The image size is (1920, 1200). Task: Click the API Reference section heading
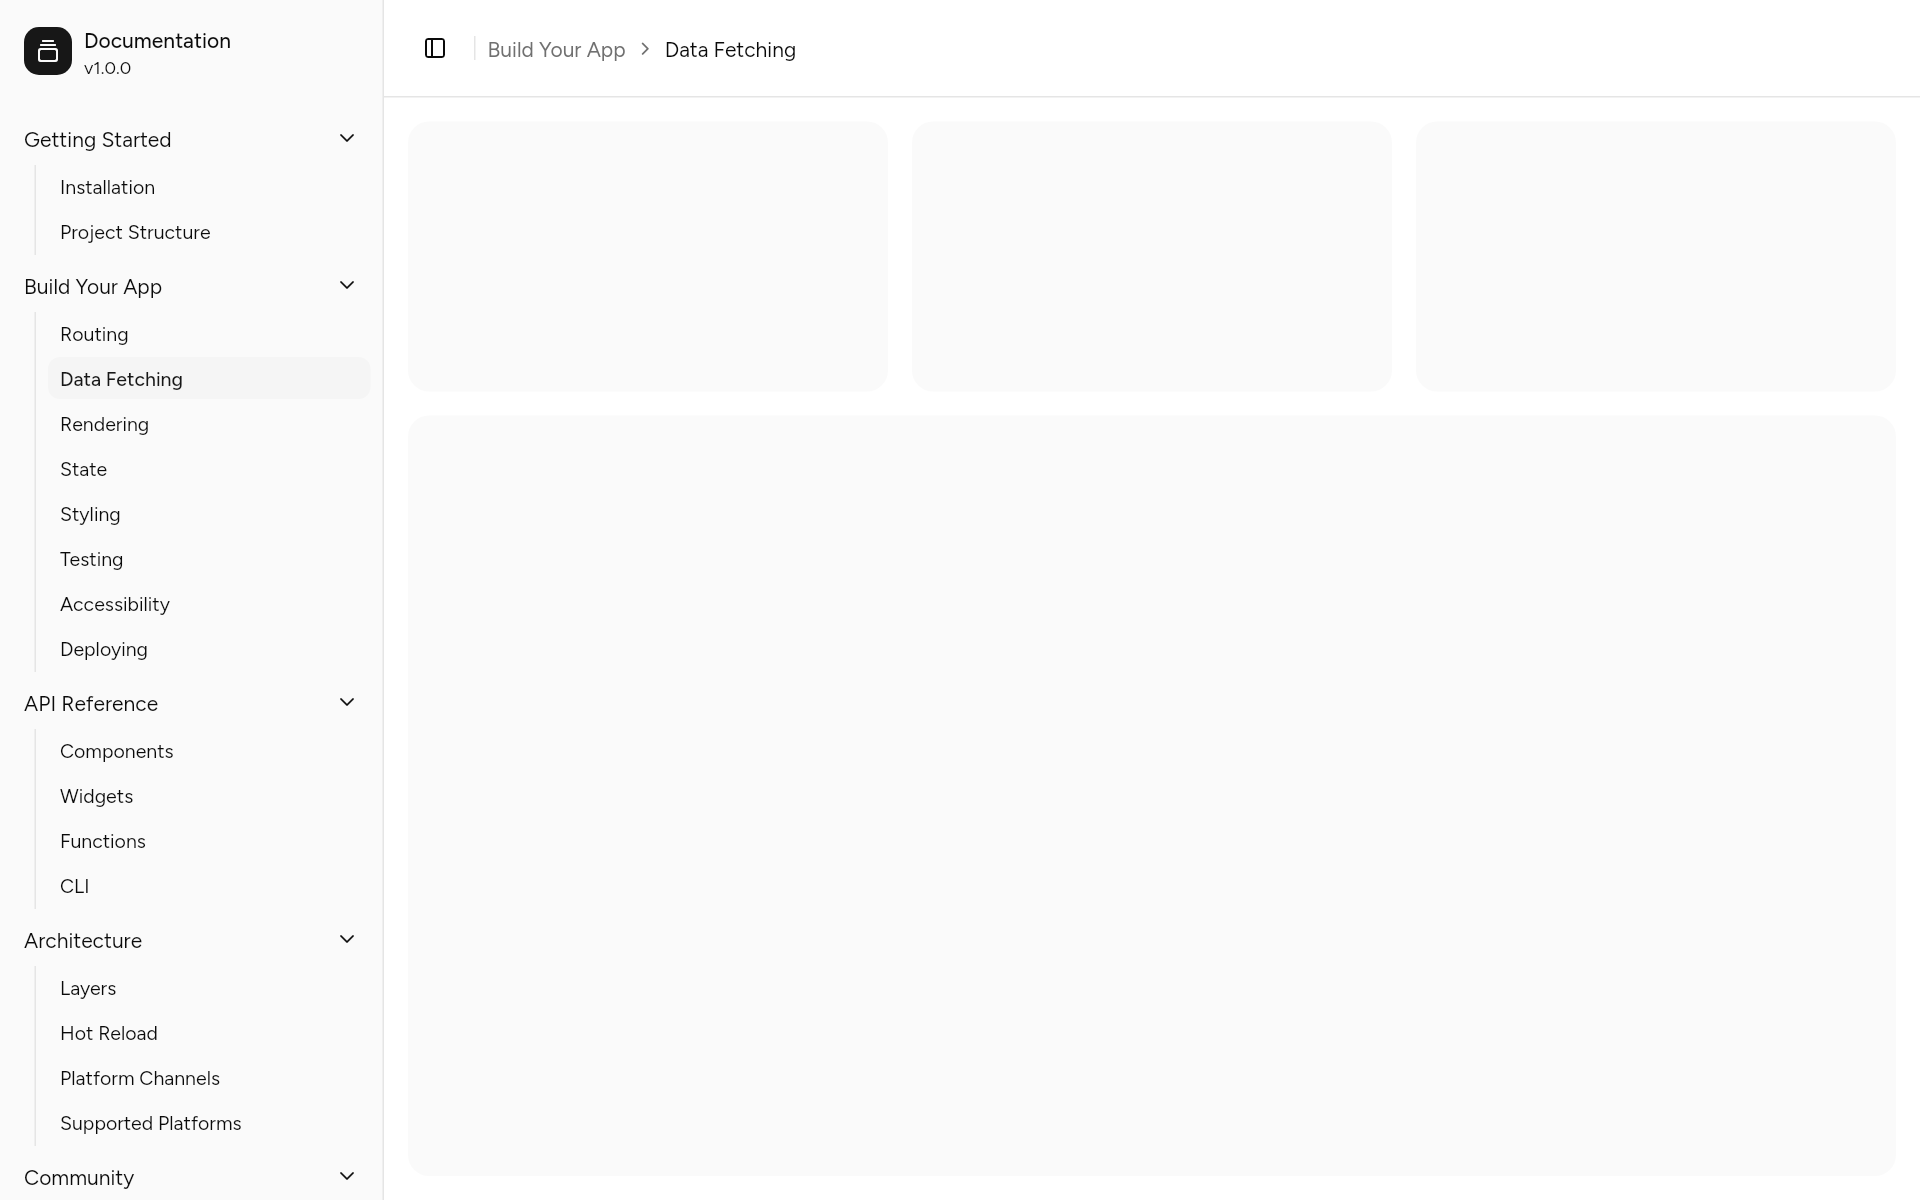91,704
